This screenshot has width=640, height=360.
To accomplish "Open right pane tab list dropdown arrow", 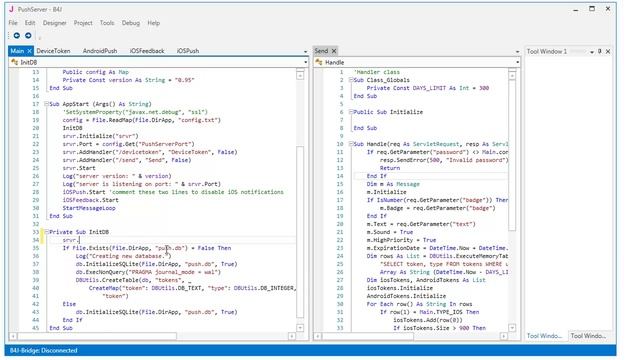I will click(517, 51).
